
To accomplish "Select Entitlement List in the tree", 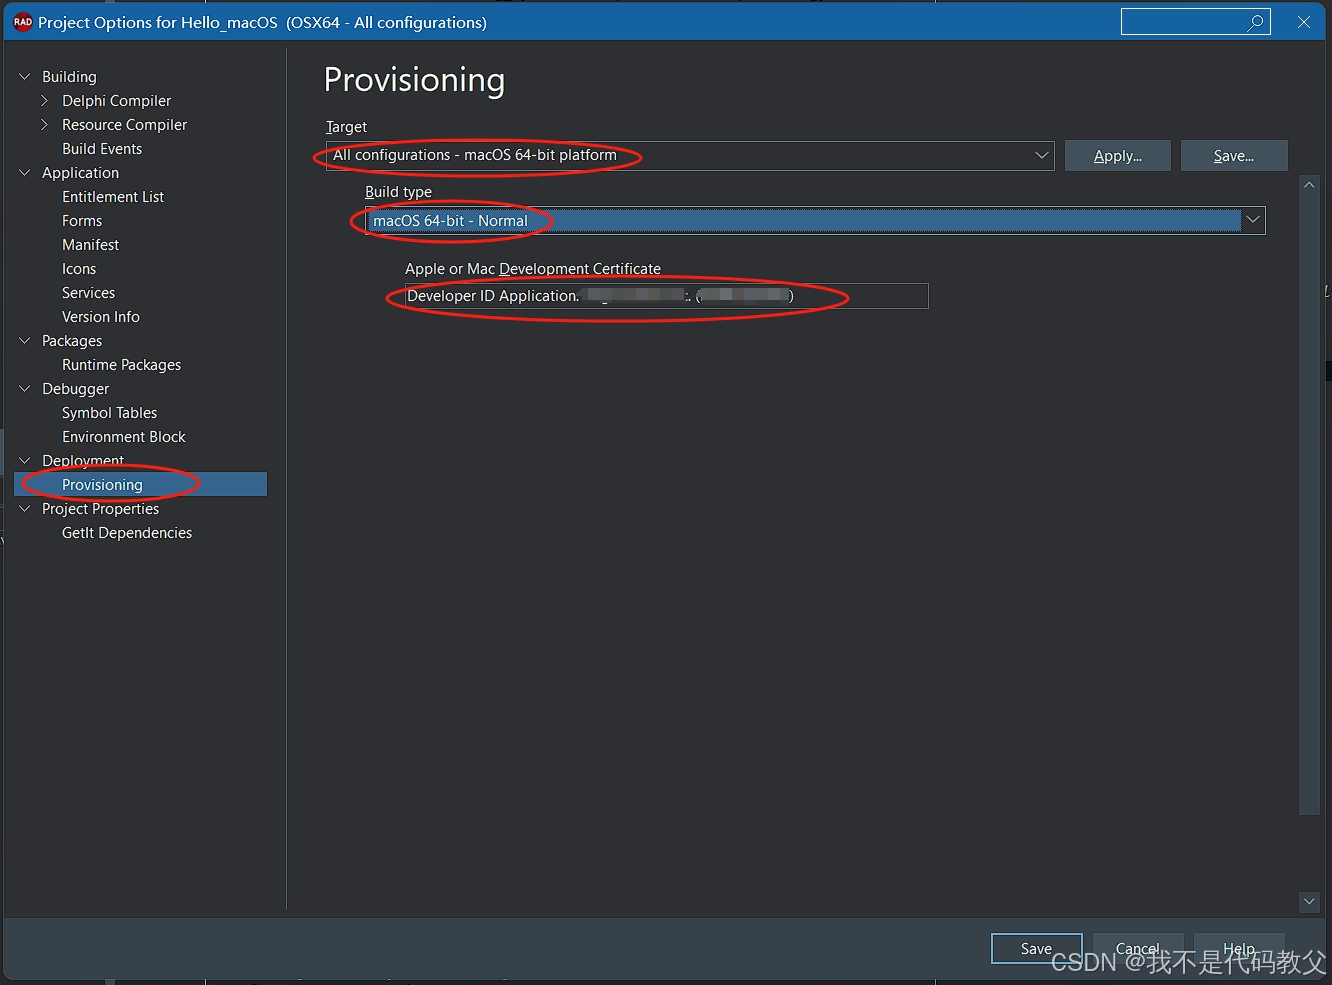I will 113,196.
